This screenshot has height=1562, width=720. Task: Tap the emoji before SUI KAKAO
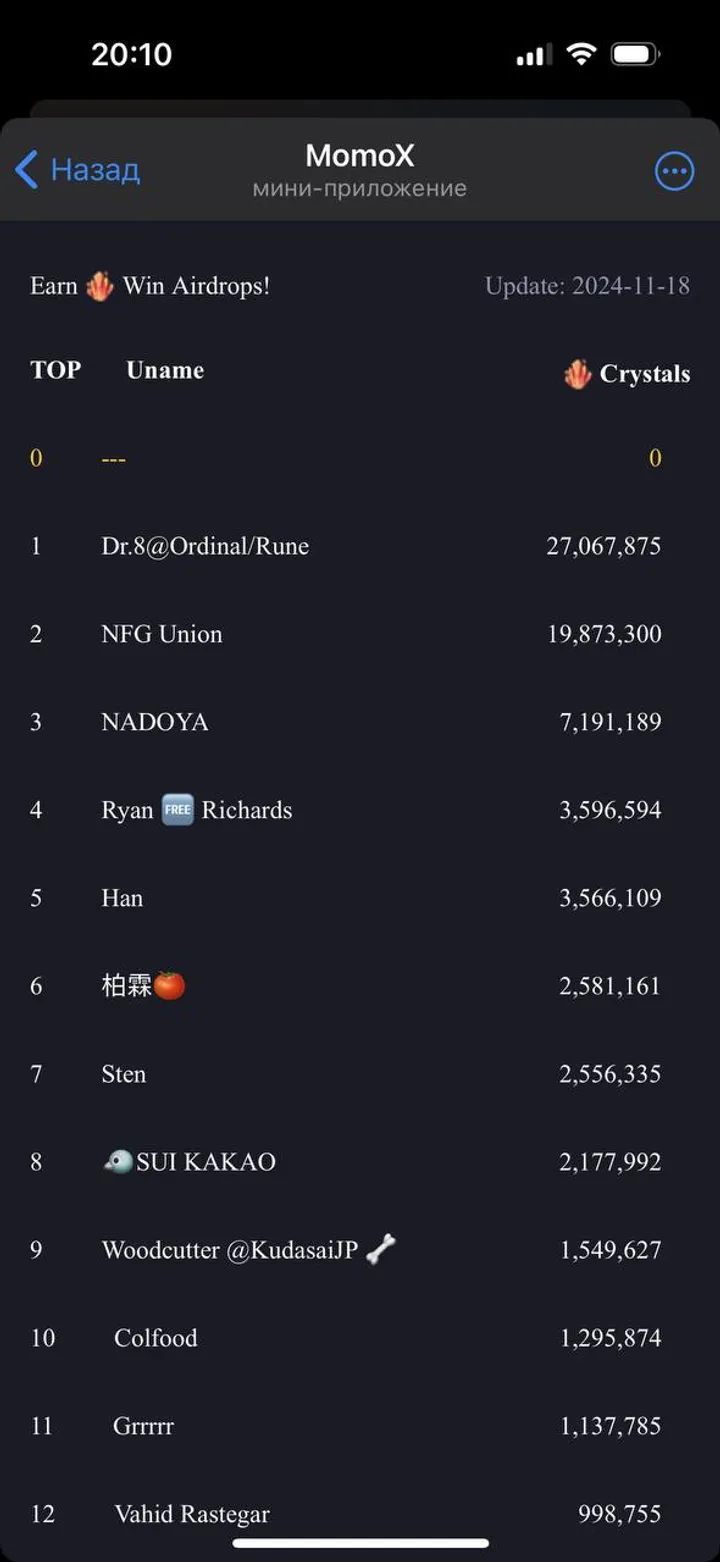(x=117, y=1162)
